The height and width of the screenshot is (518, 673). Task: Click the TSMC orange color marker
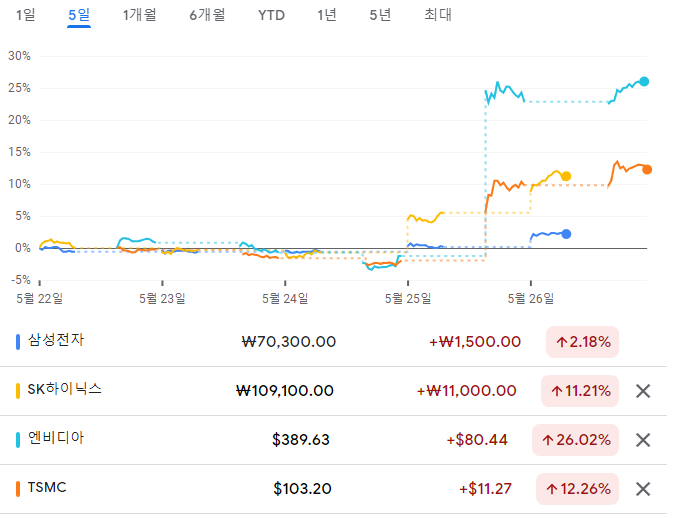point(18,489)
